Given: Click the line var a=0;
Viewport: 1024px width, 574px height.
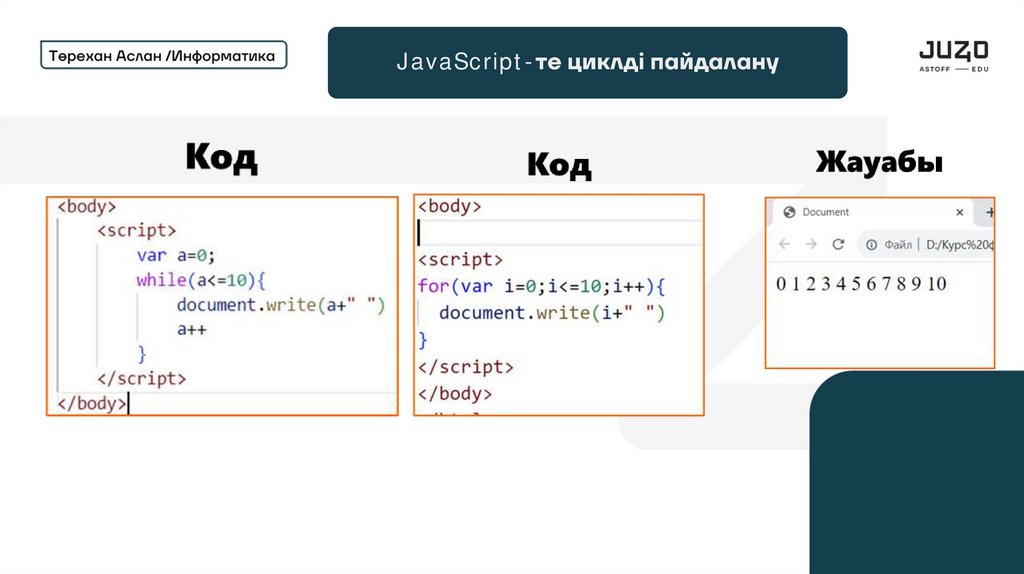Looking at the screenshot, I should pos(176,255).
